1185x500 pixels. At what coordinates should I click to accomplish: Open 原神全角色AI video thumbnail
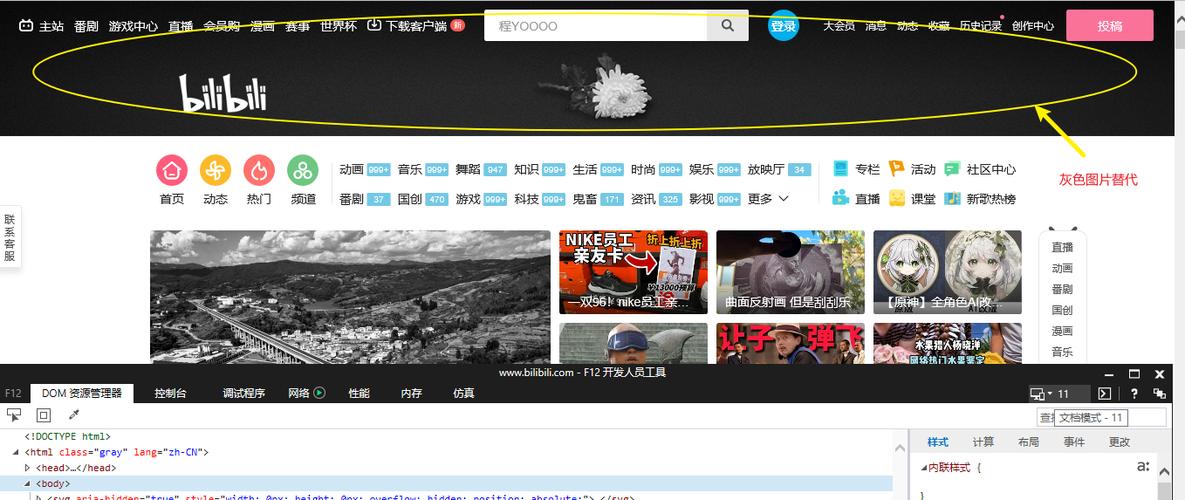[x=948, y=272]
